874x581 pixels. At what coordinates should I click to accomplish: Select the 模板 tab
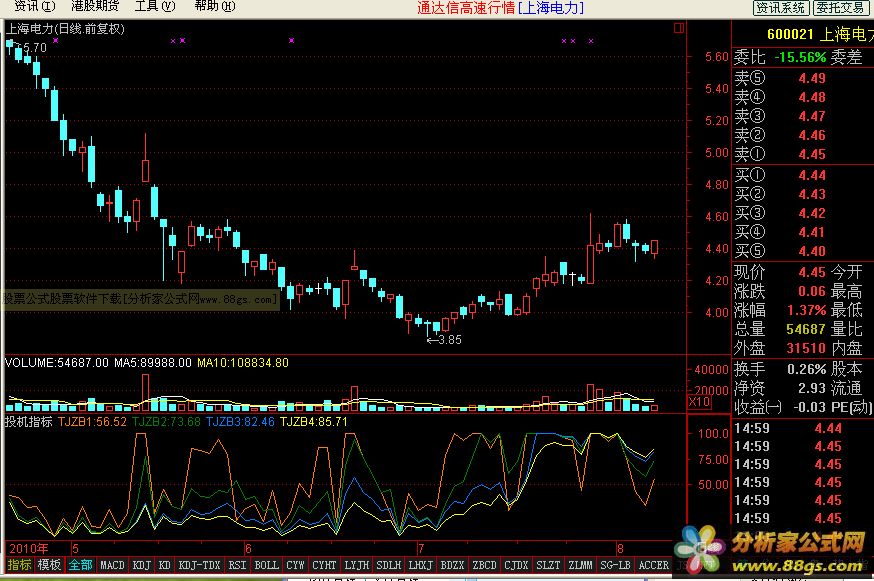[x=49, y=565]
